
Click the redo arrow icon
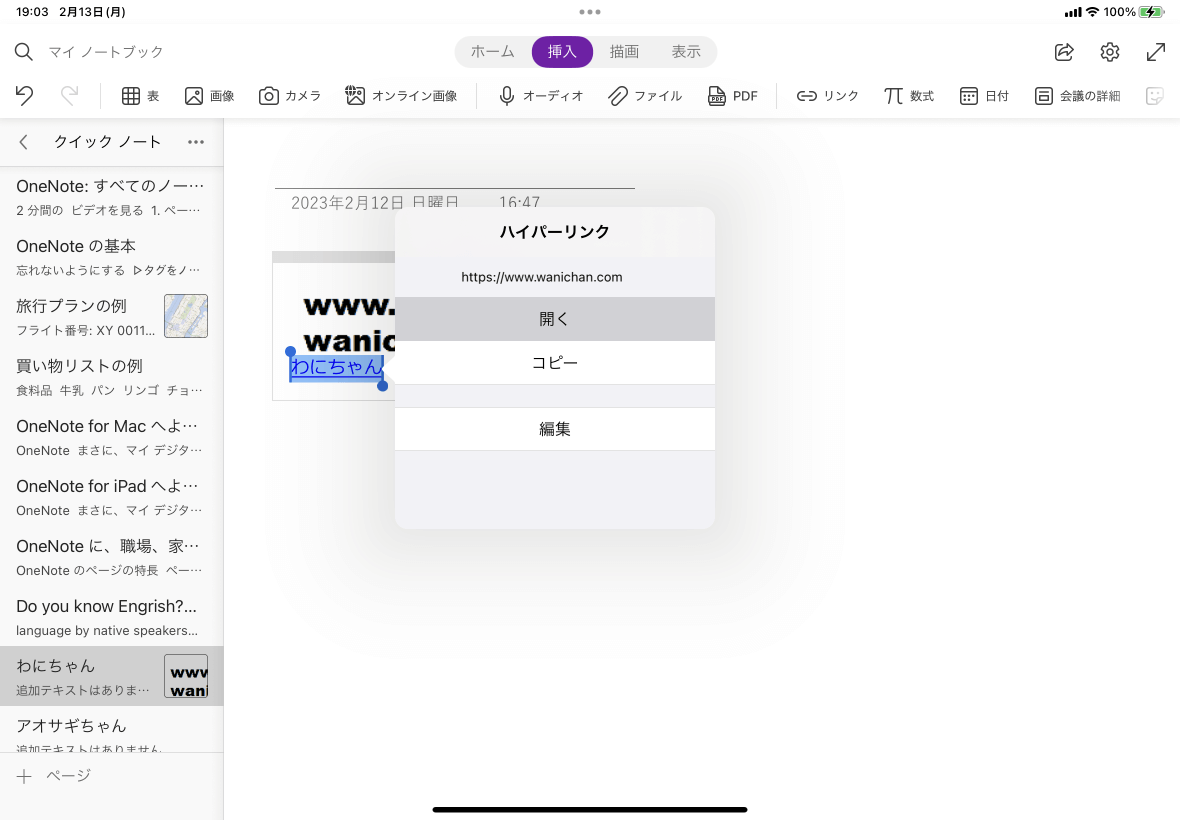69,96
